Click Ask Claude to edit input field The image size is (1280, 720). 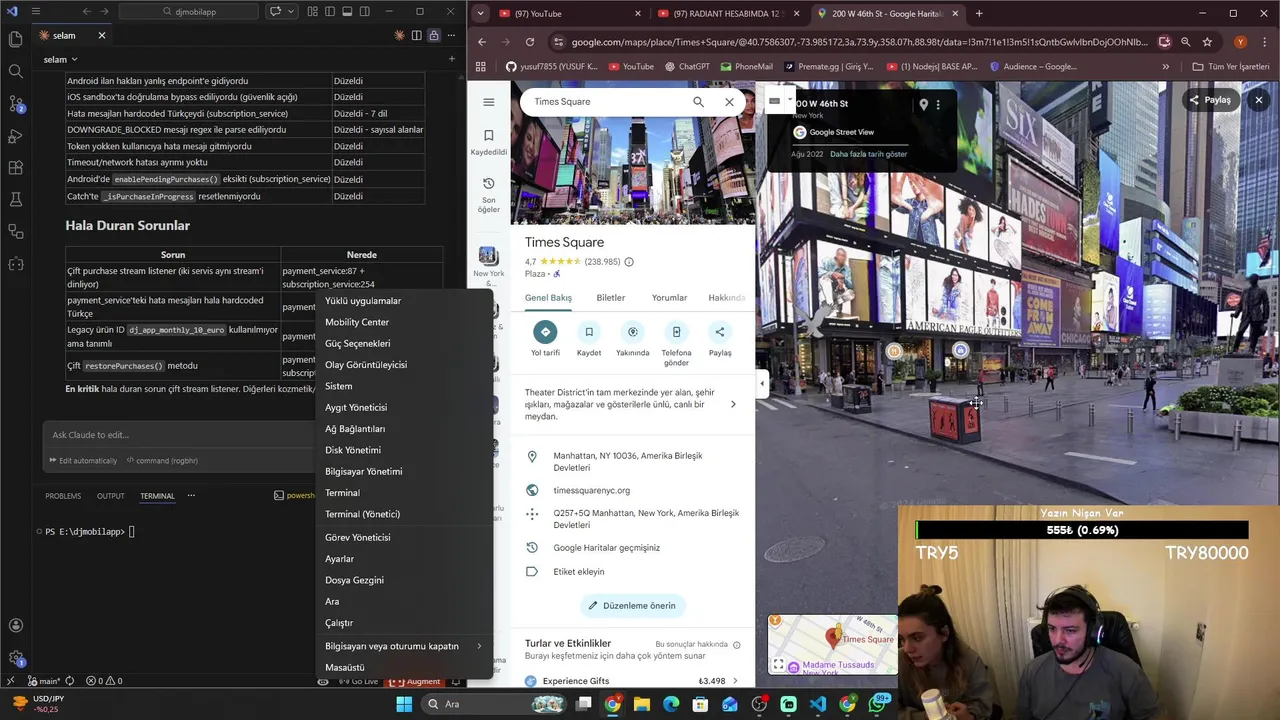coord(180,435)
